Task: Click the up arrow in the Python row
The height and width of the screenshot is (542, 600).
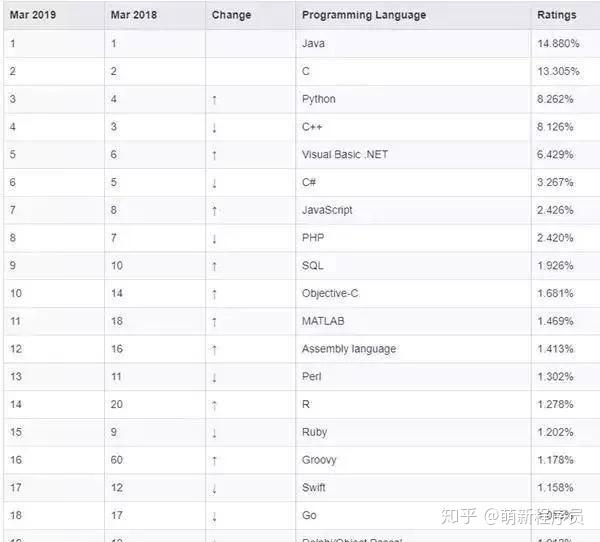Action: click(214, 100)
